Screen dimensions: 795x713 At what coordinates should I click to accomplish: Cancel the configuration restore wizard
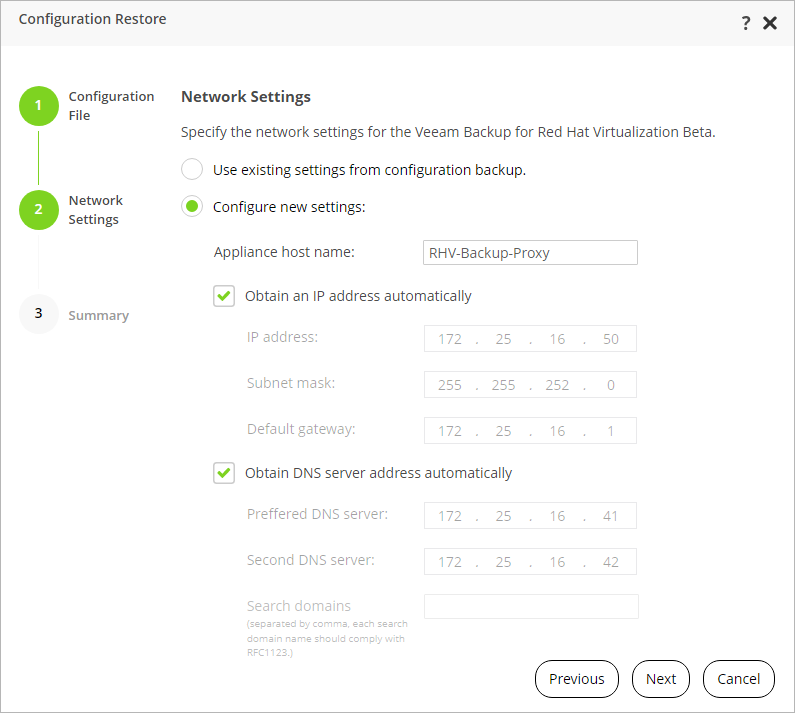[x=738, y=679]
